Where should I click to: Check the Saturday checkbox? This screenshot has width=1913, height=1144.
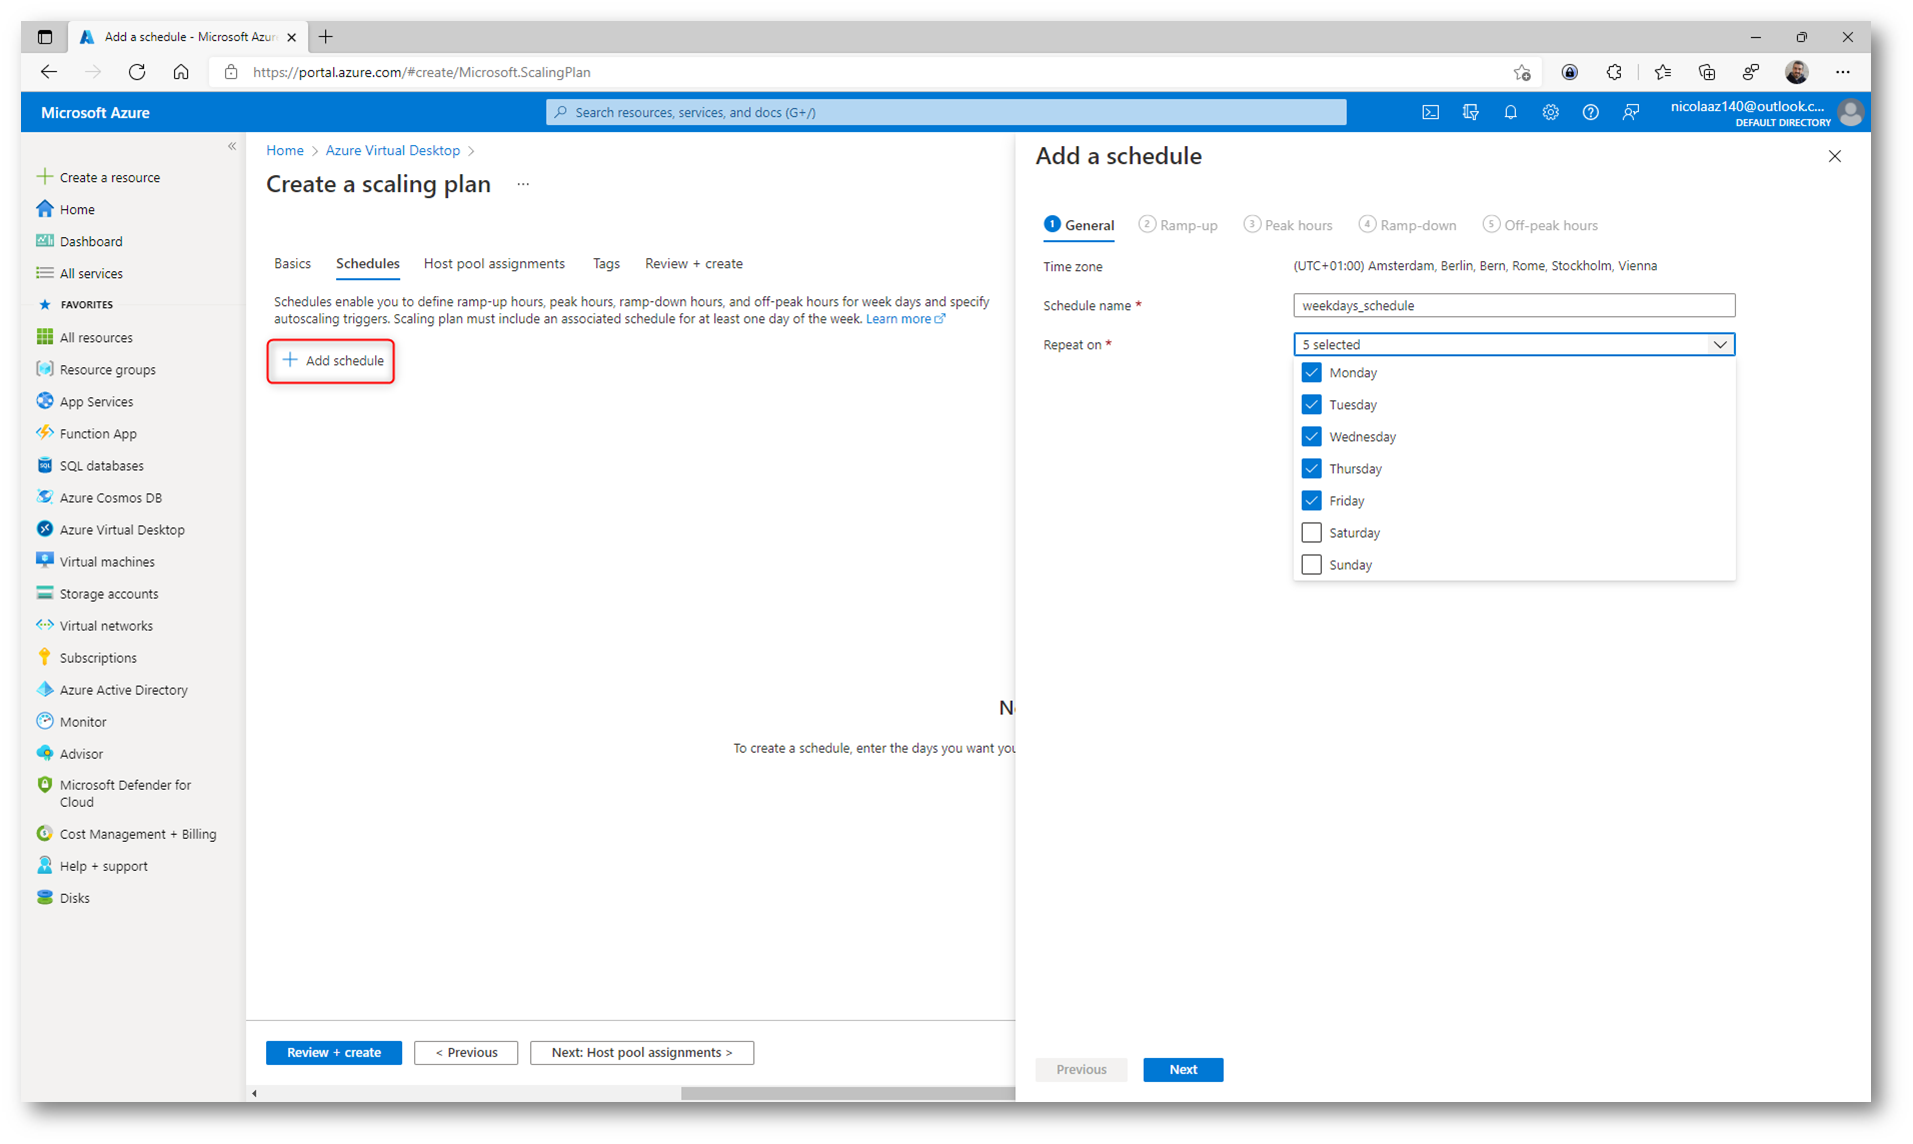click(1311, 532)
